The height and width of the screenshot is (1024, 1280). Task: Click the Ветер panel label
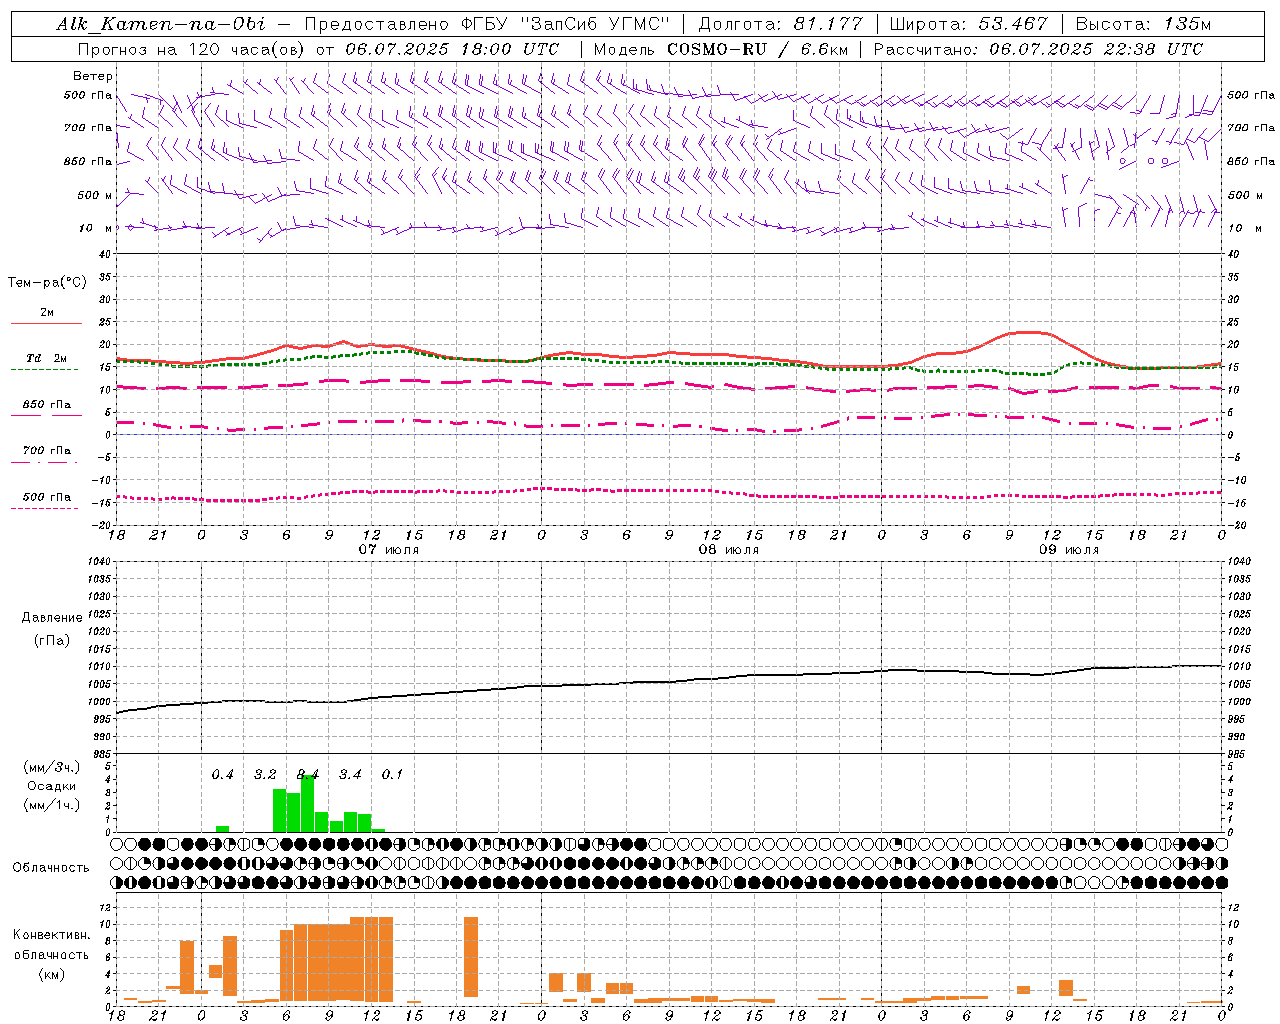click(93, 76)
